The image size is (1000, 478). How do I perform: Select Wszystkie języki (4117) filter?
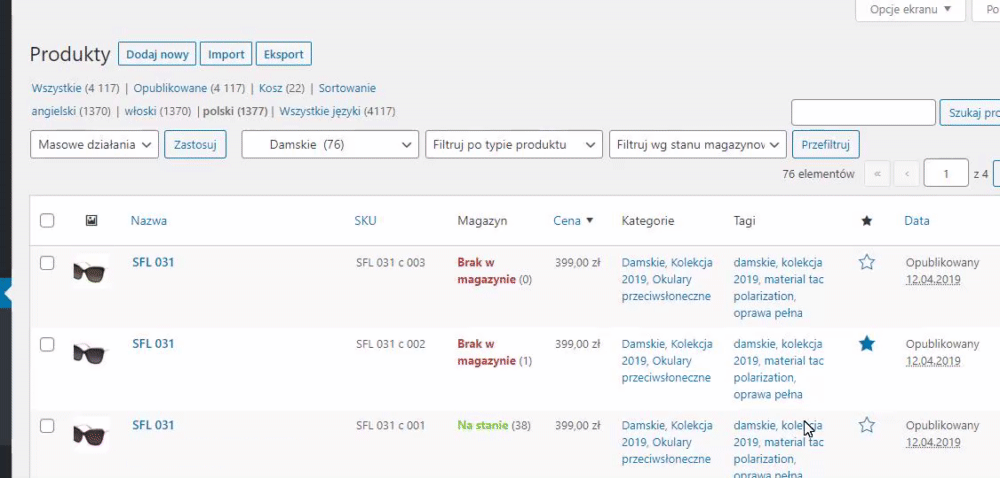pos(337,112)
